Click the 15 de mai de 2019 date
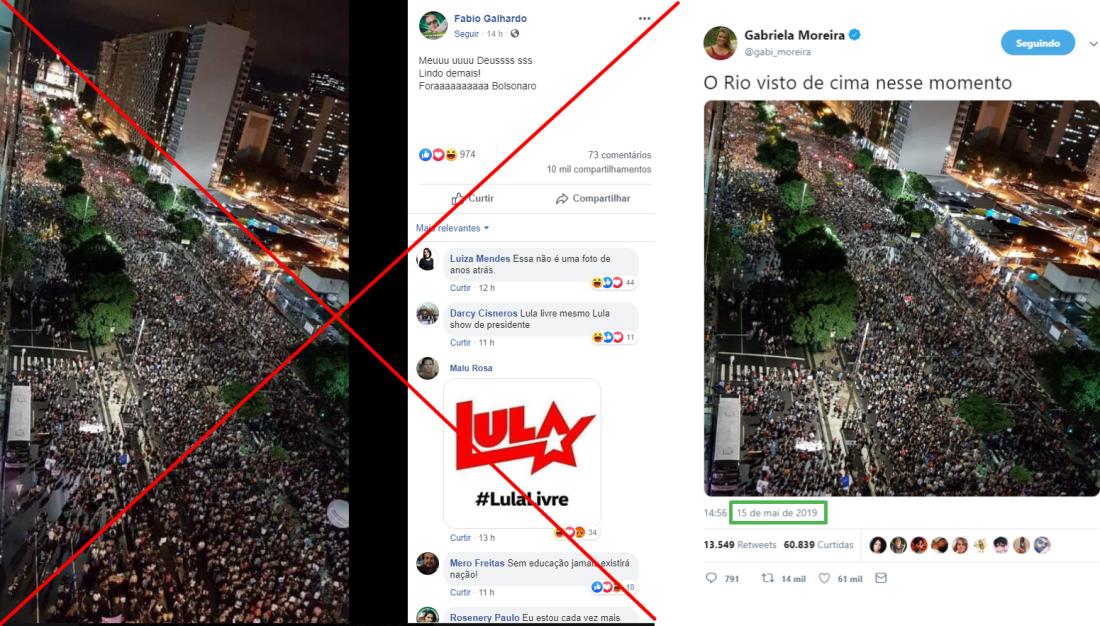 777,513
